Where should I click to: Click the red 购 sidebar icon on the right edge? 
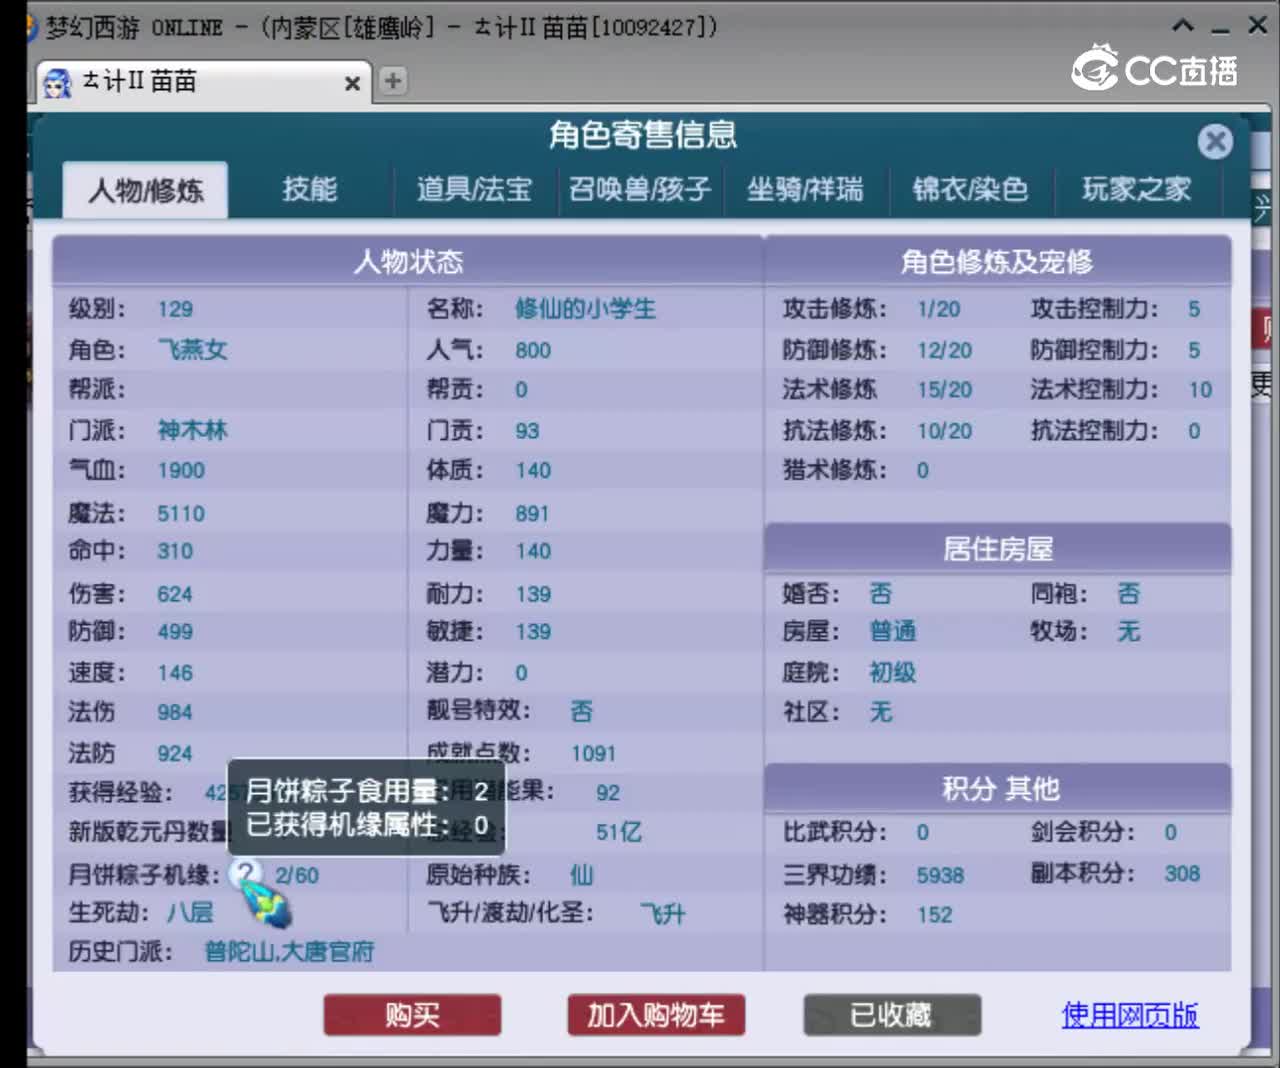[1263, 328]
